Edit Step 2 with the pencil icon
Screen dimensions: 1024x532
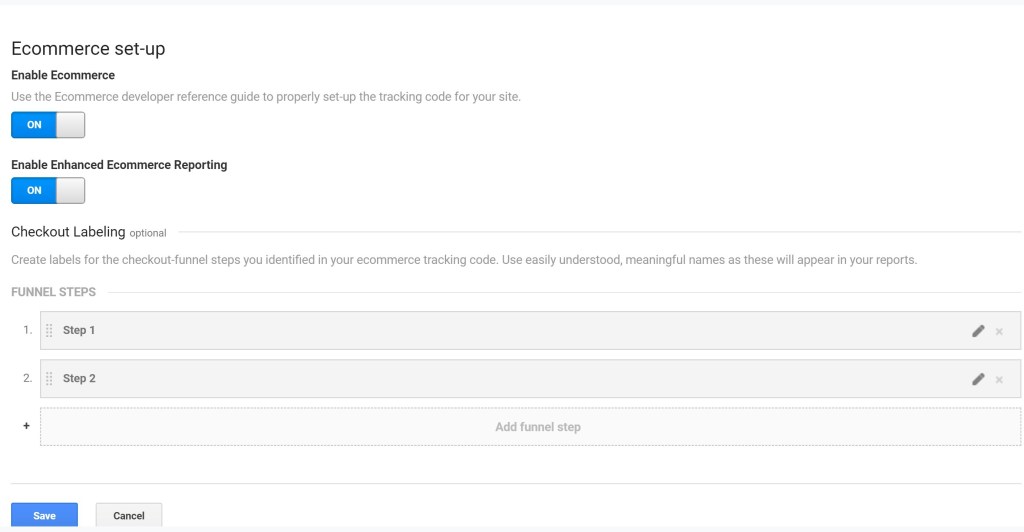pyautogui.click(x=978, y=379)
